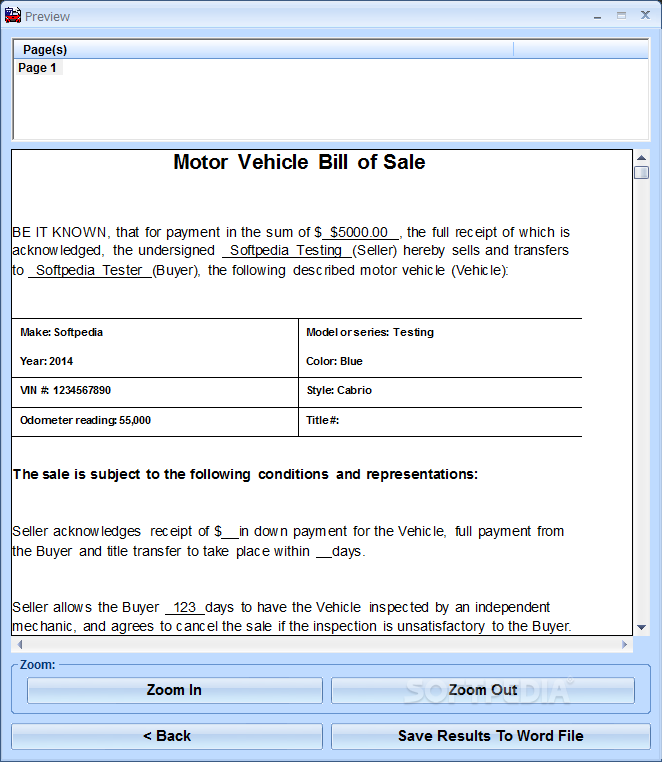
Task: Click the Preview app icon in title bar
Action: [13, 16]
